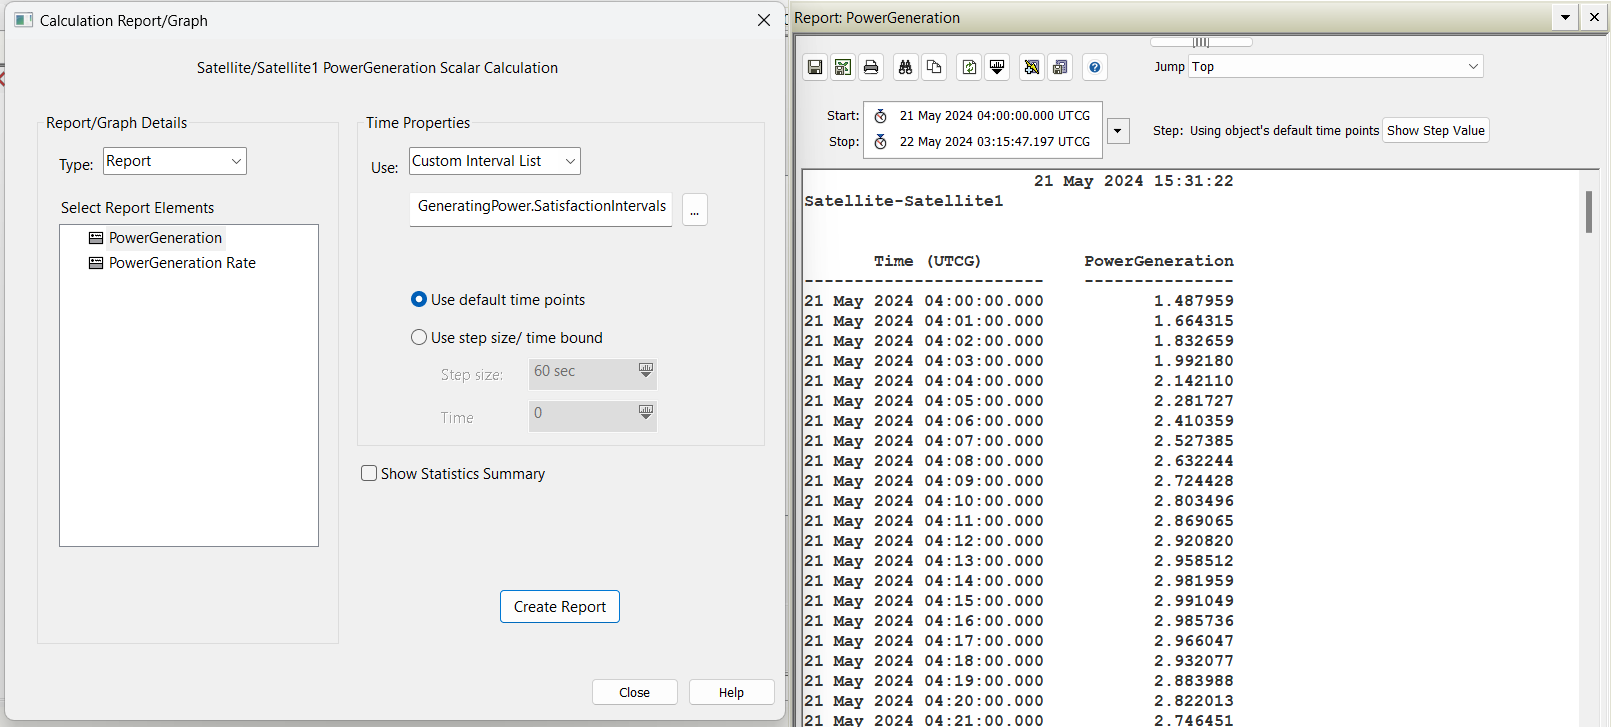Open the Use dropdown showing Custom Interval List

(495, 161)
